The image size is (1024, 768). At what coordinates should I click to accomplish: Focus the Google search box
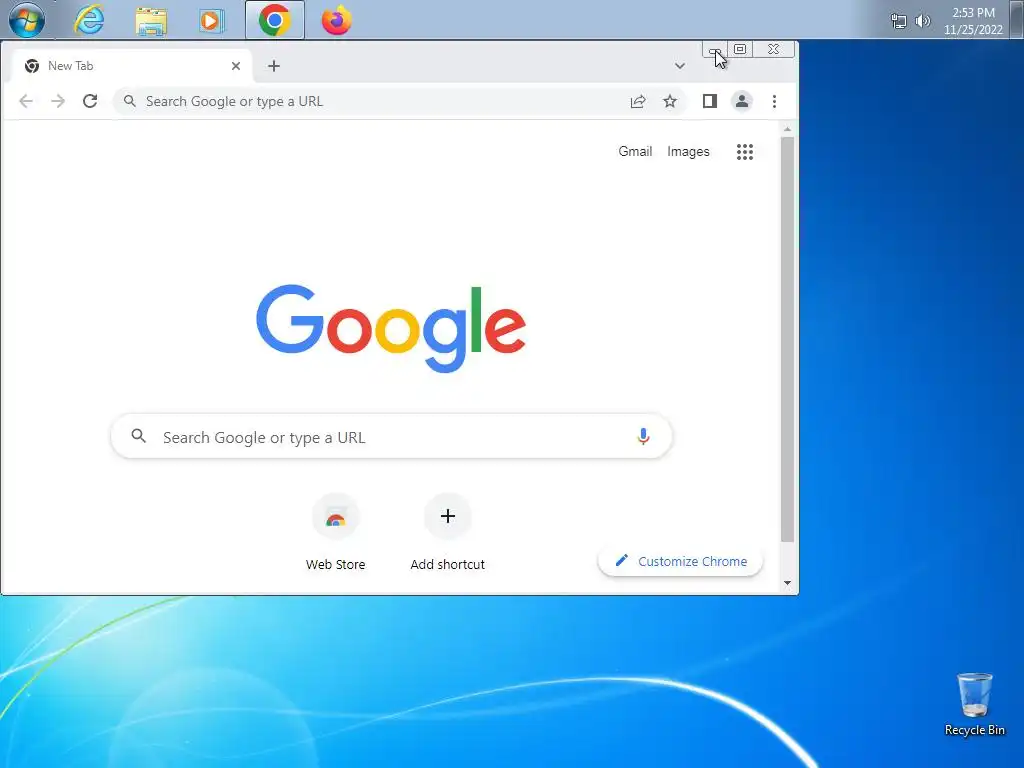(x=391, y=436)
